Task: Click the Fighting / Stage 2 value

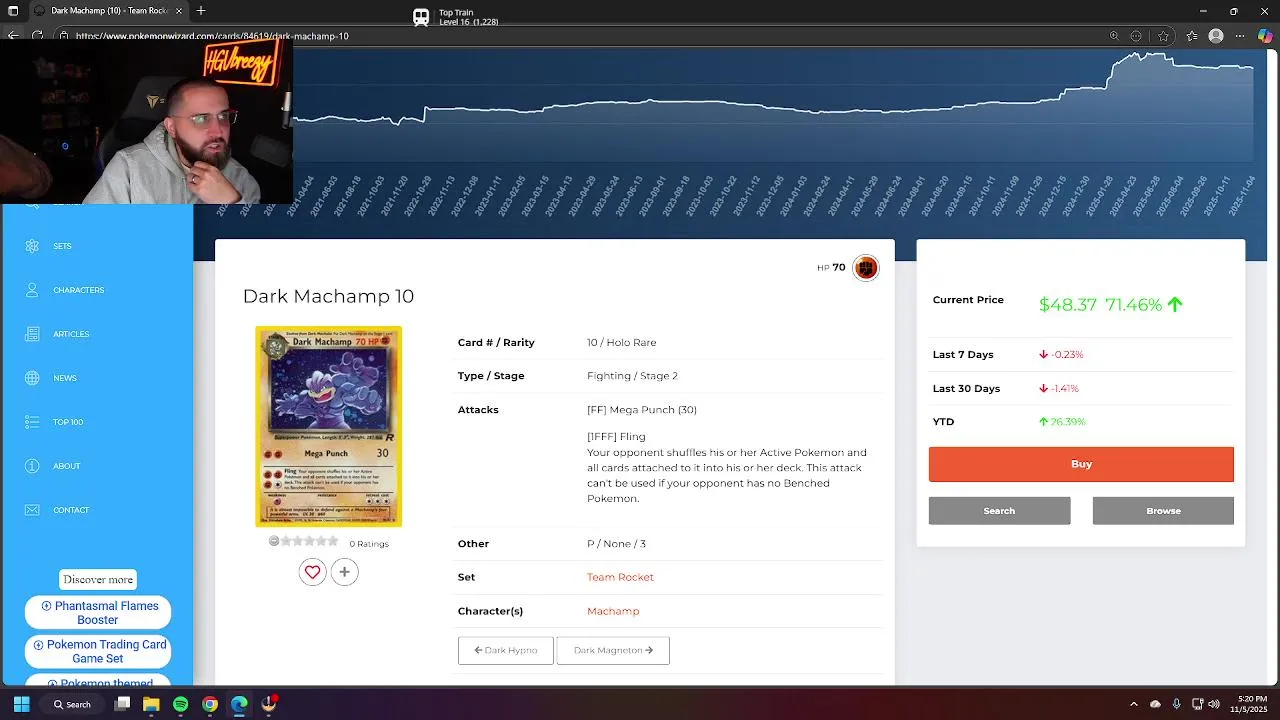Action: (632, 376)
